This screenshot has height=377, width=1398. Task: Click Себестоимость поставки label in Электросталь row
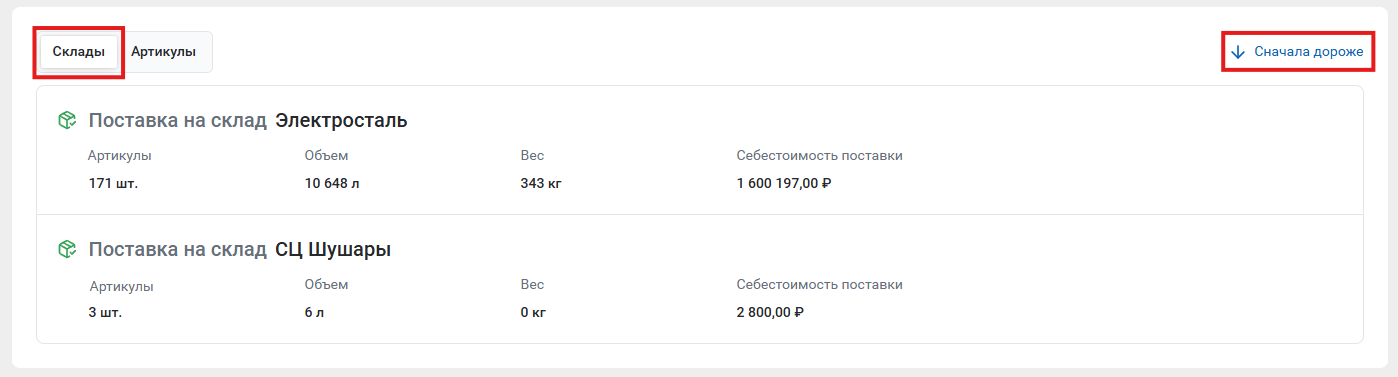820,156
